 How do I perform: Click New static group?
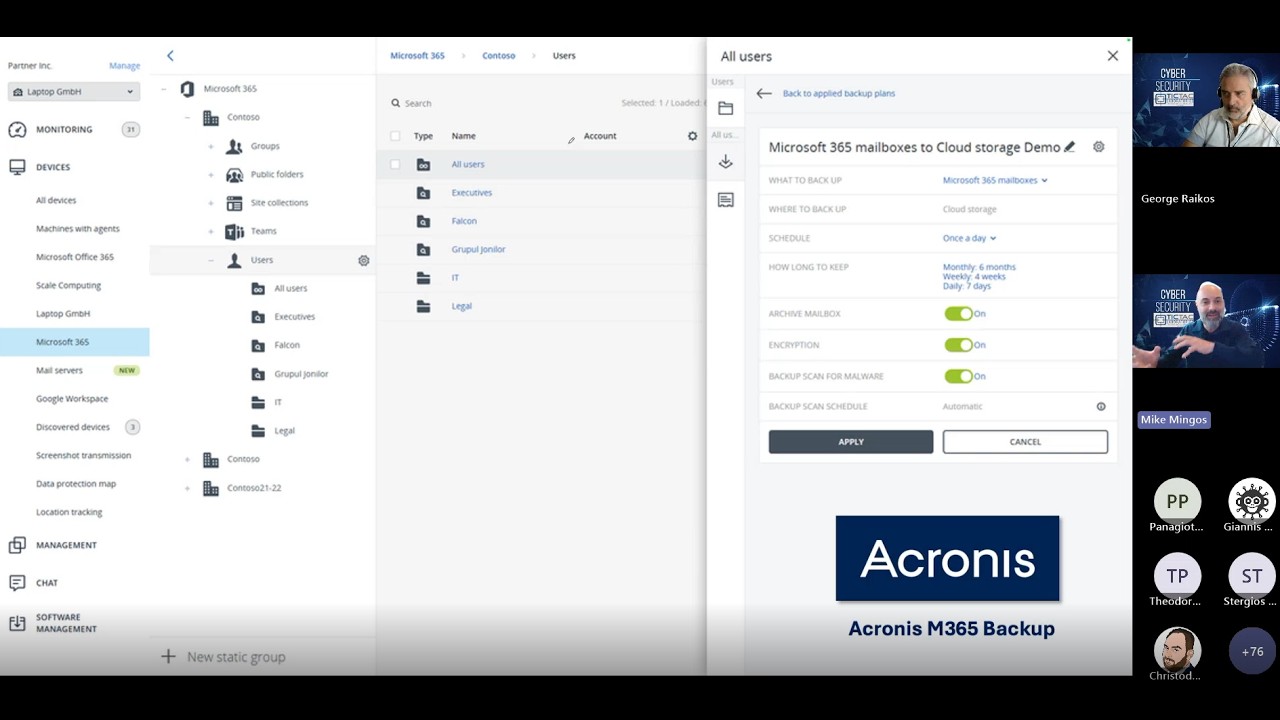pyautogui.click(x=224, y=657)
